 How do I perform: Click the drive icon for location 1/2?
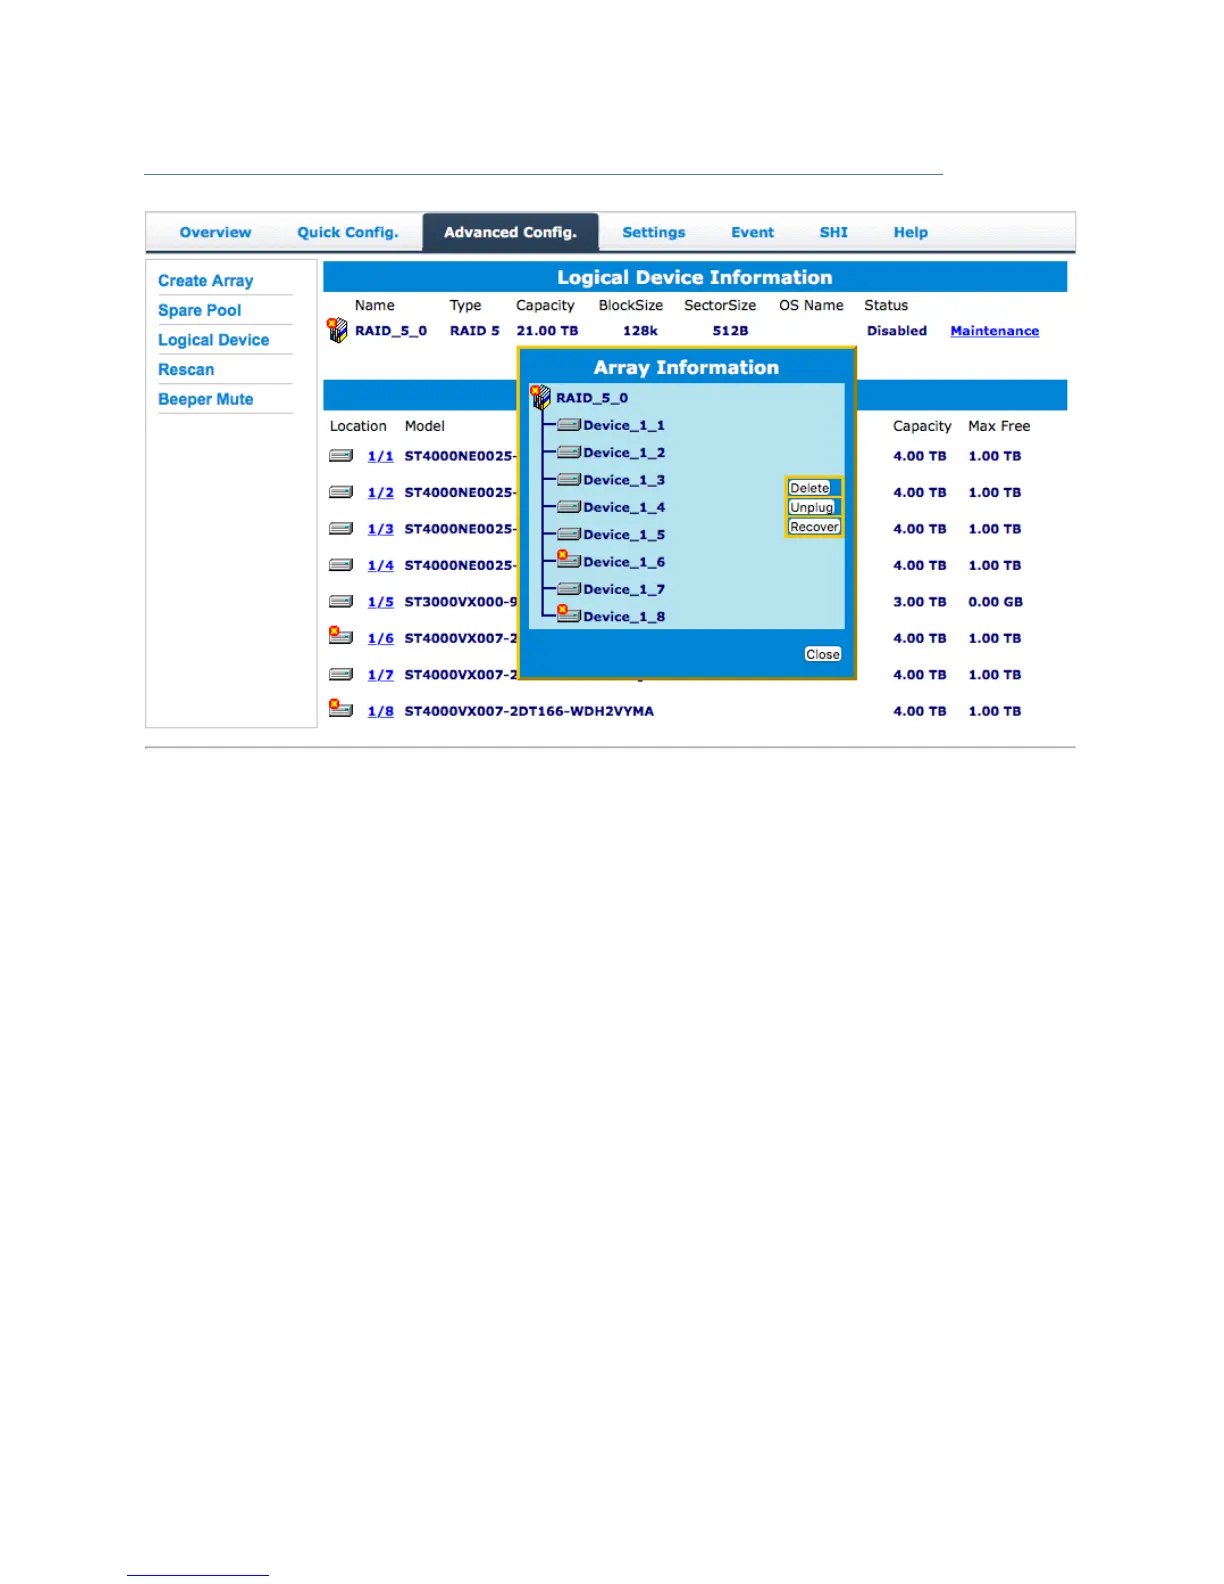(341, 492)
